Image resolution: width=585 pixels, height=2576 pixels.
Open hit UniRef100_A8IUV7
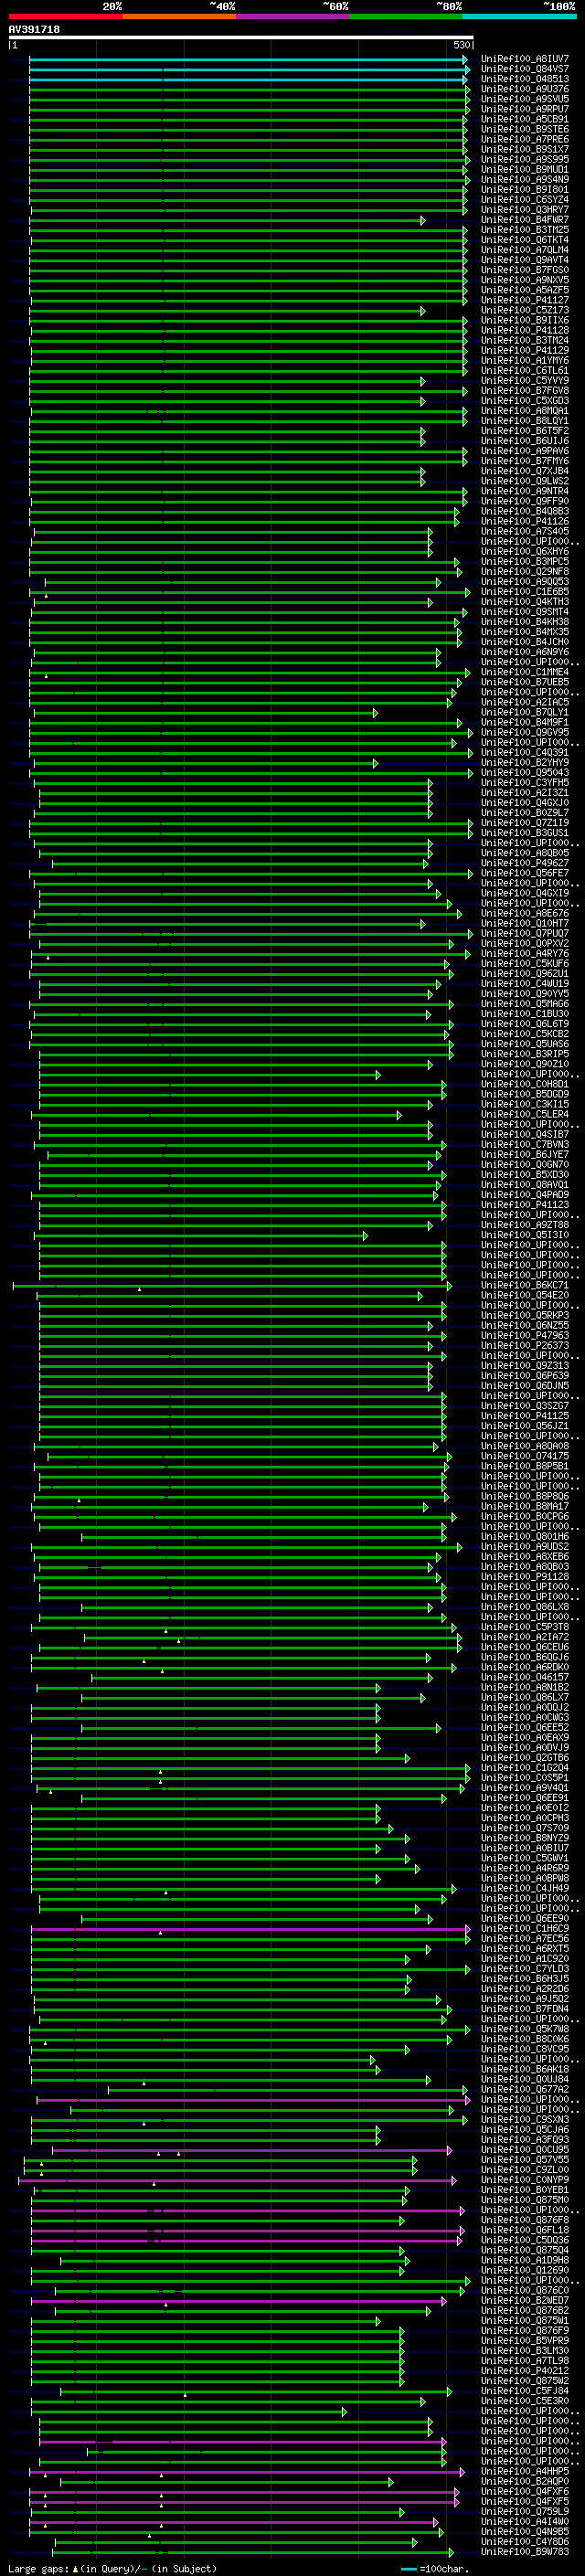click(524, 59)
